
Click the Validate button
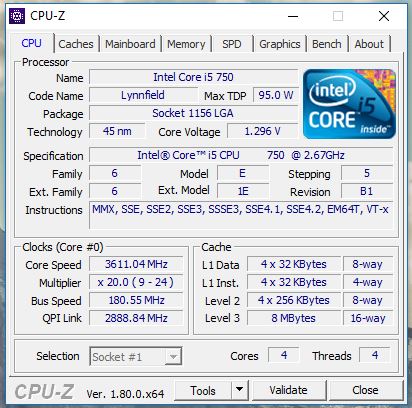click(289, 390)
